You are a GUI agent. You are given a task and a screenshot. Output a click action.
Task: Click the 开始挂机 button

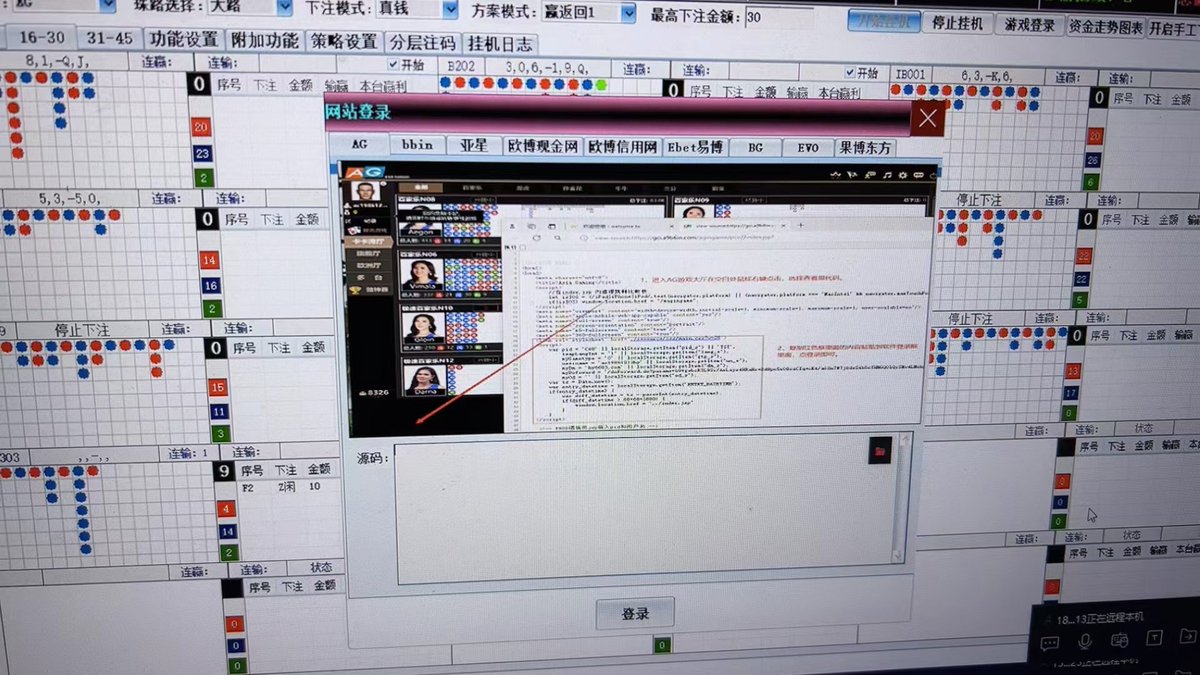point(884,21)
